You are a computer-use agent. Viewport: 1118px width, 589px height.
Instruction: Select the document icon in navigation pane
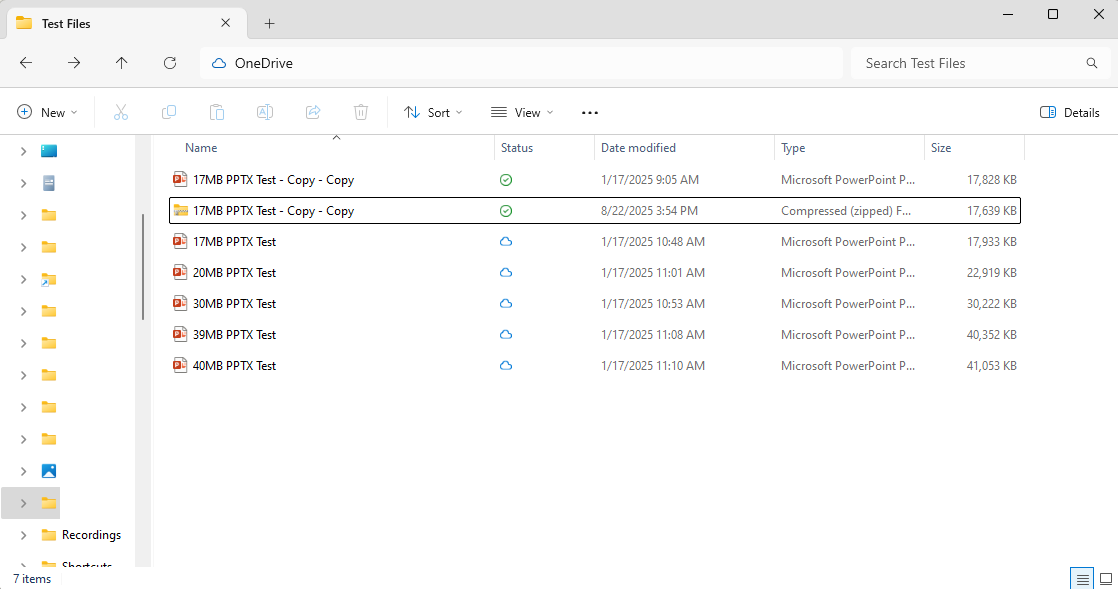(48, 183)
